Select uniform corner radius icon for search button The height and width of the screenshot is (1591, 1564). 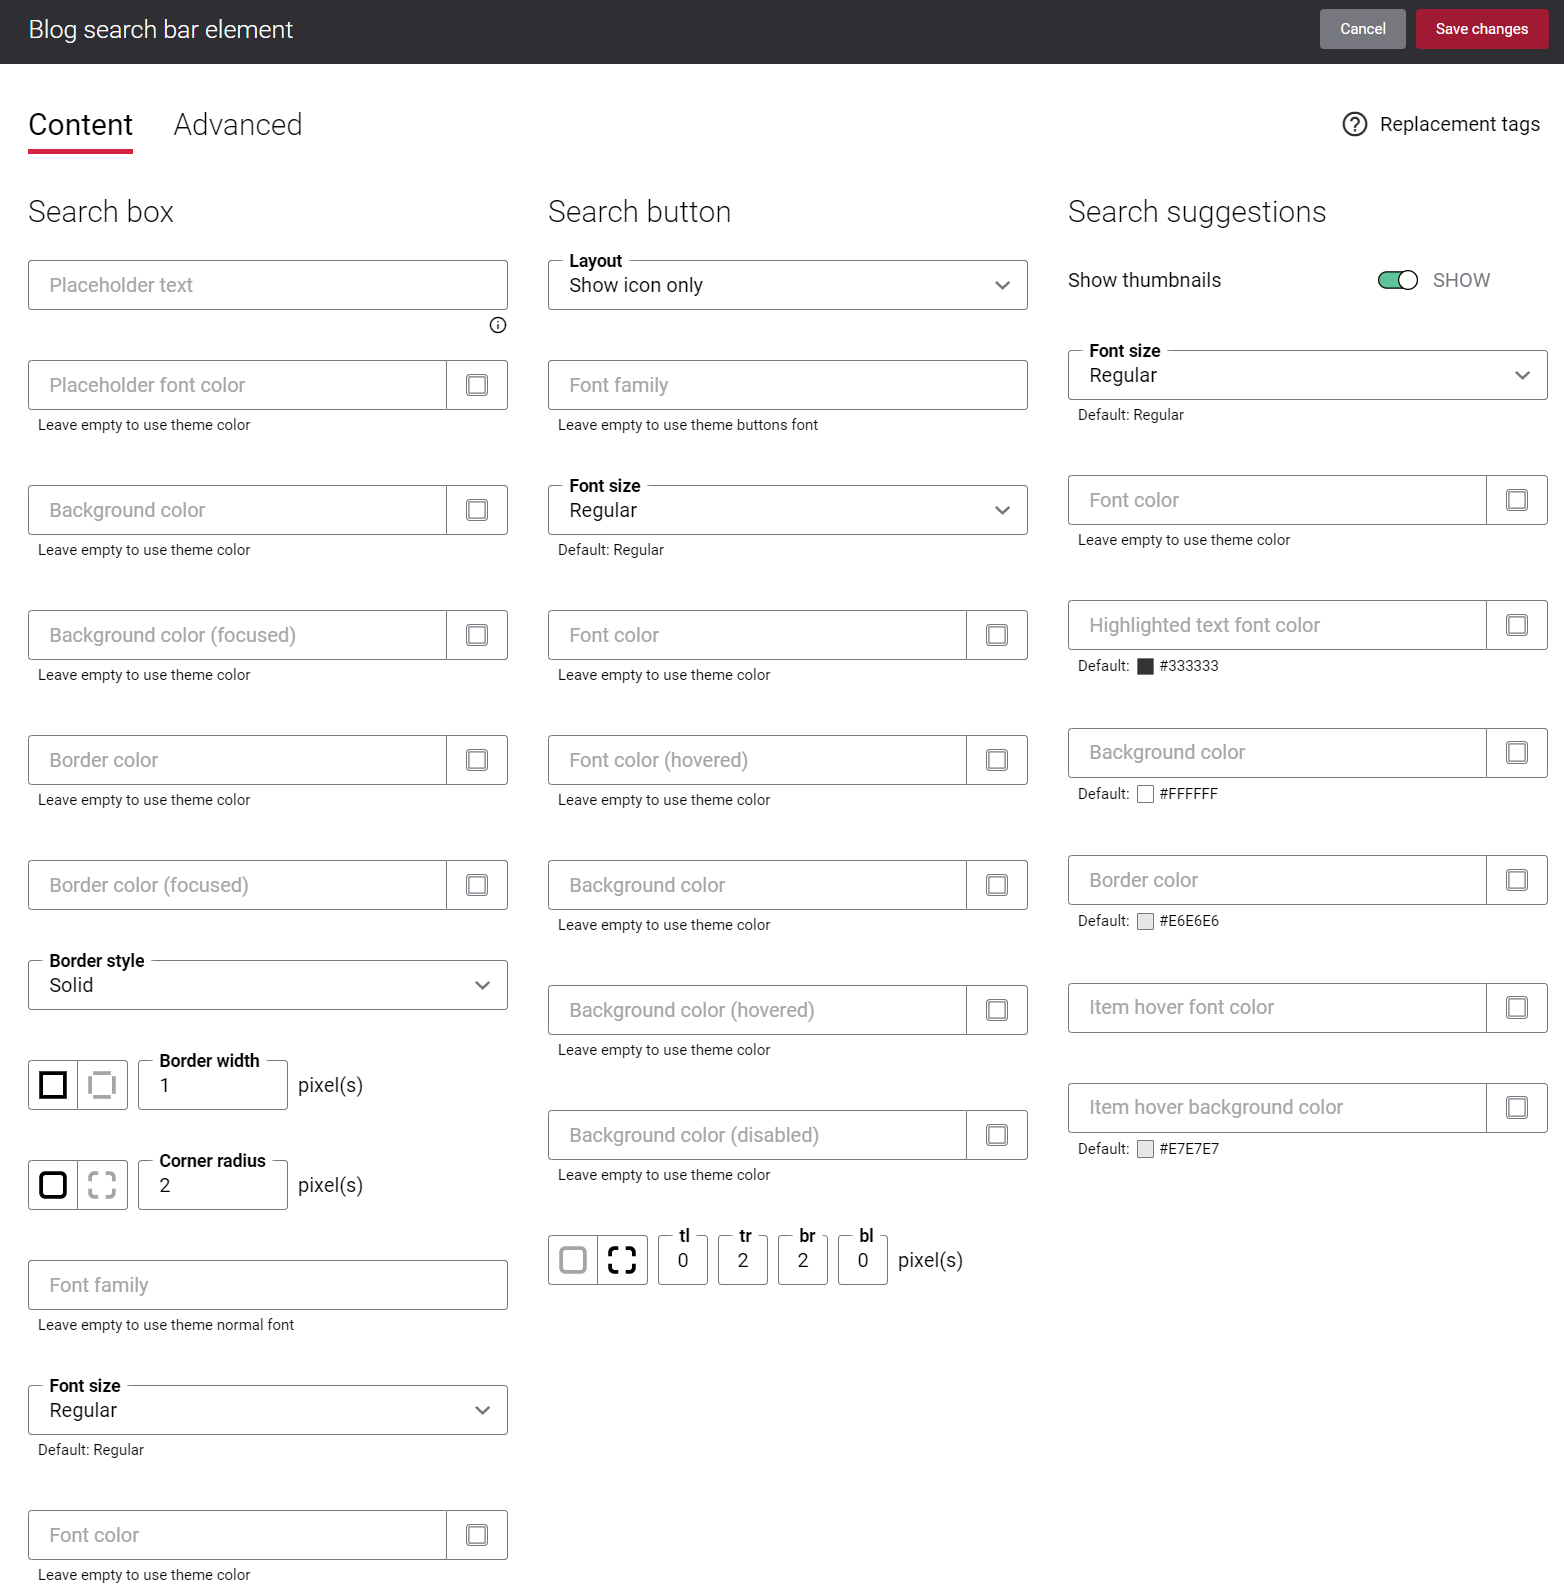pos(573,1260)
